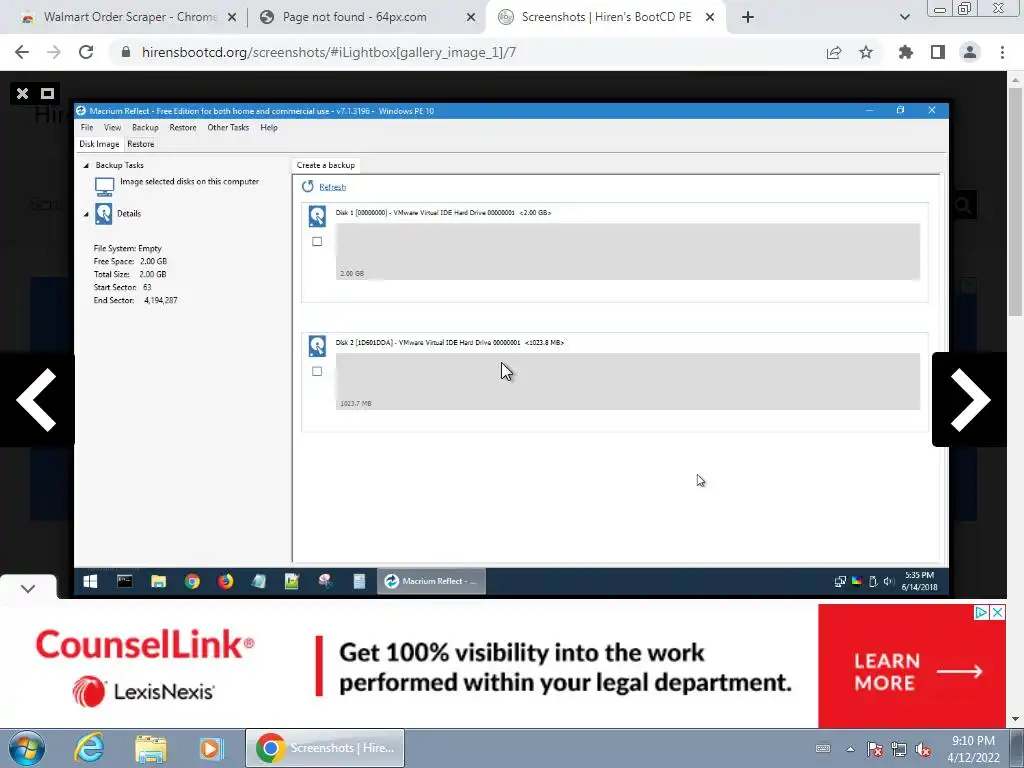Reload the page in Chrome

(86, 52)
